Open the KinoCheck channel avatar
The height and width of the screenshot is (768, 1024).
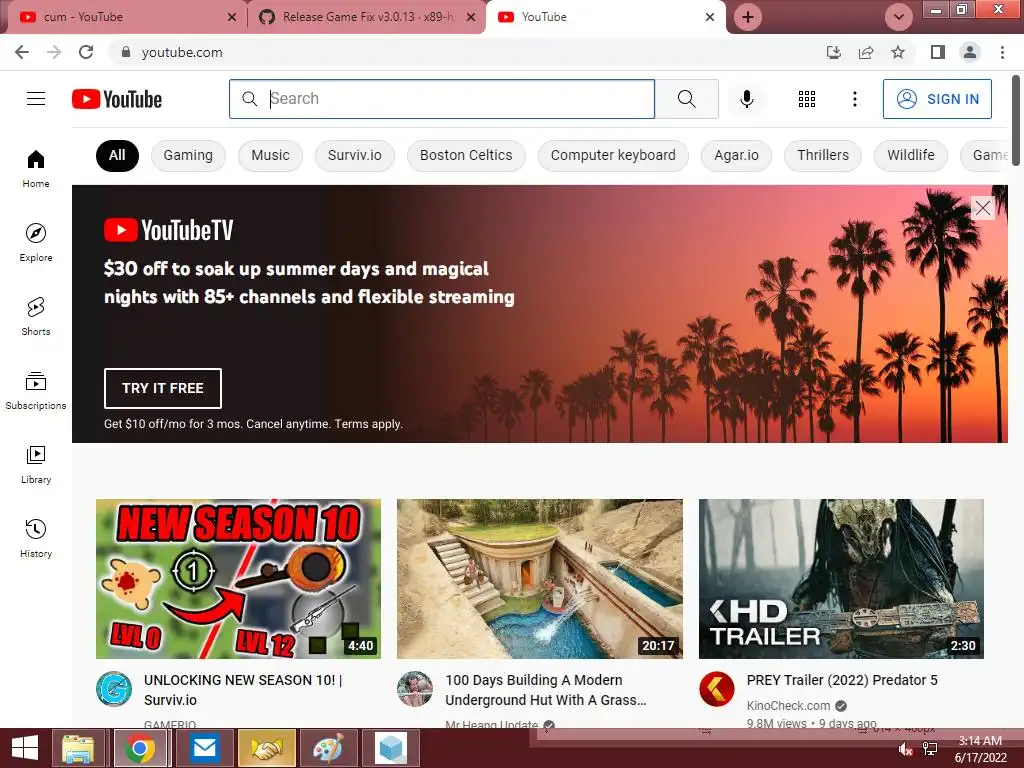[716, 689]
